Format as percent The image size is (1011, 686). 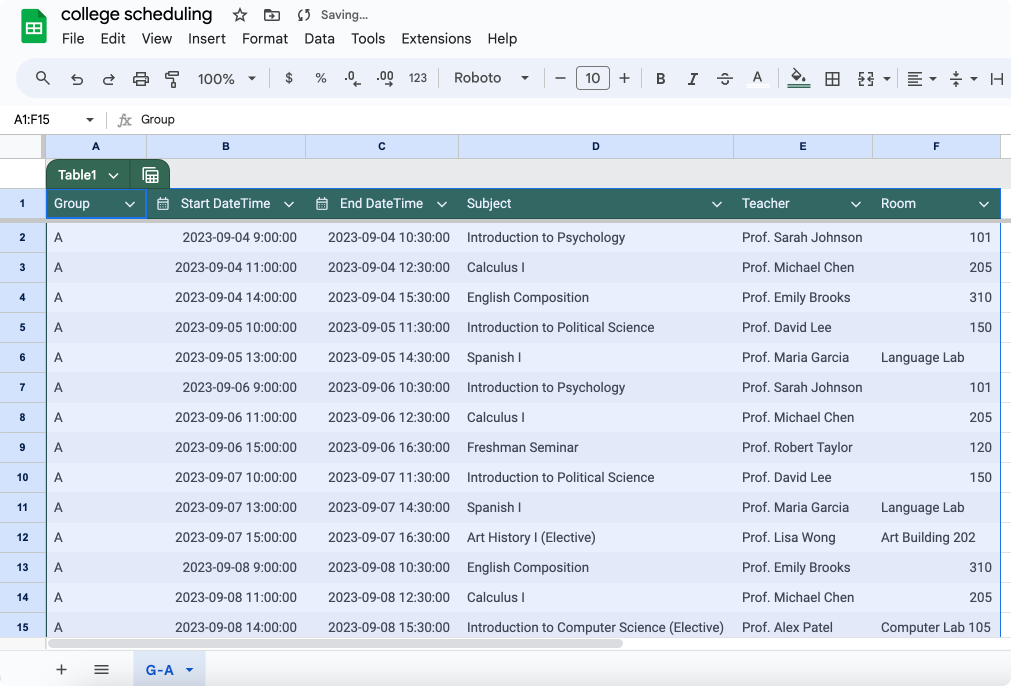tap(320, 78)
